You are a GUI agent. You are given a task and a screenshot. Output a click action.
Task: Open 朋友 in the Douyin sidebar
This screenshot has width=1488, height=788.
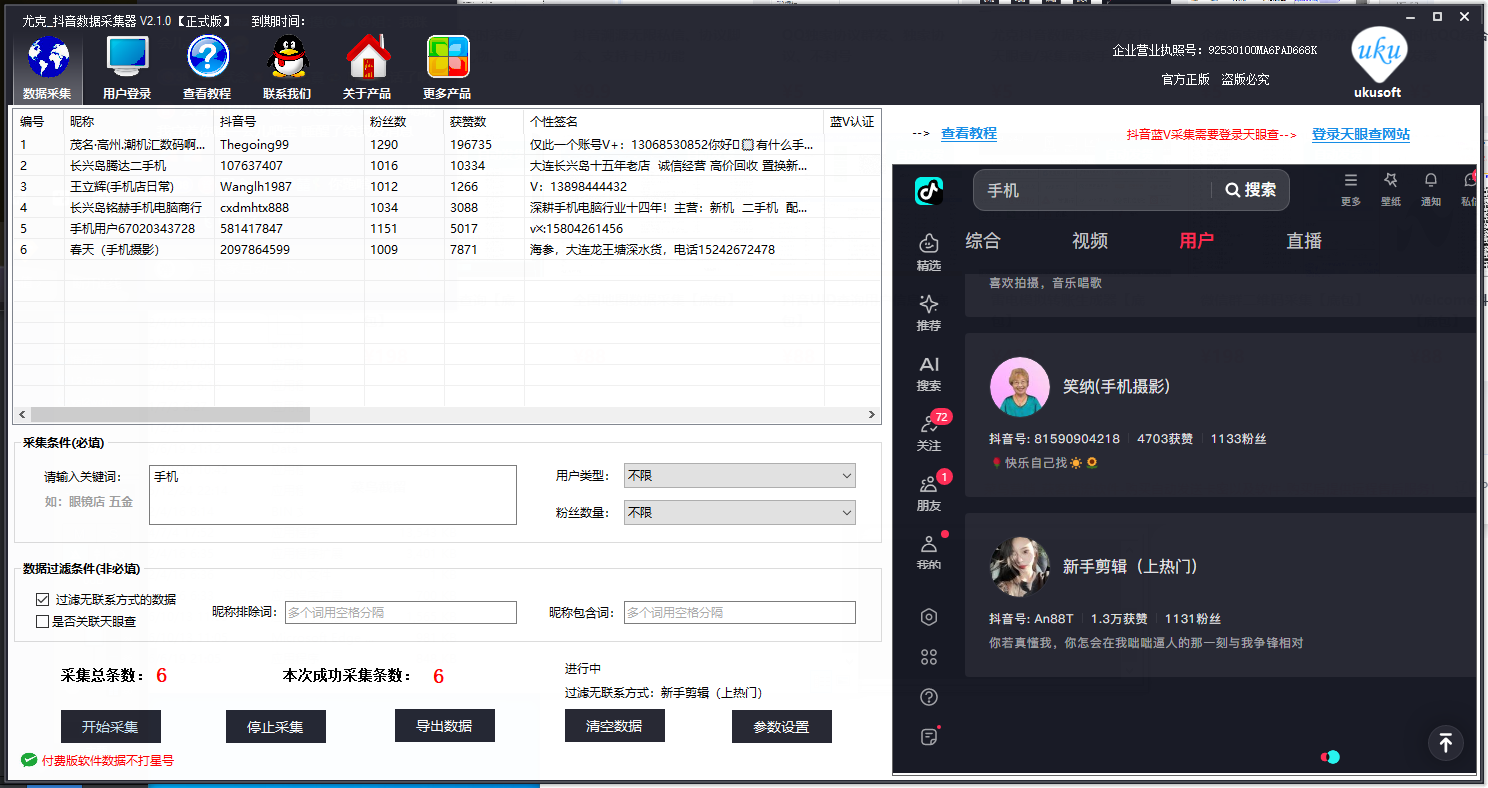tap(929, 492)
